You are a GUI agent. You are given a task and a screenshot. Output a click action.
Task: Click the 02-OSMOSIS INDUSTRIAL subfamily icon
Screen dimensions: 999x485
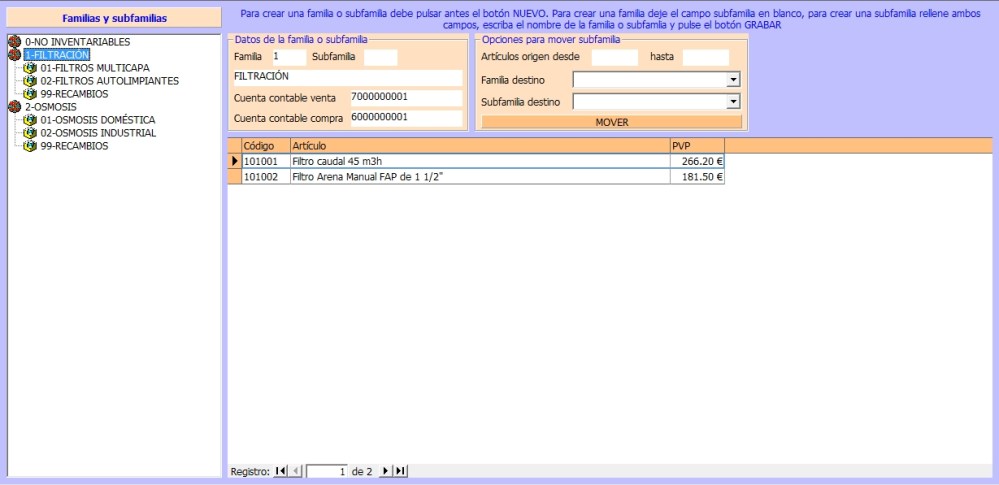[x=30, y=133]
